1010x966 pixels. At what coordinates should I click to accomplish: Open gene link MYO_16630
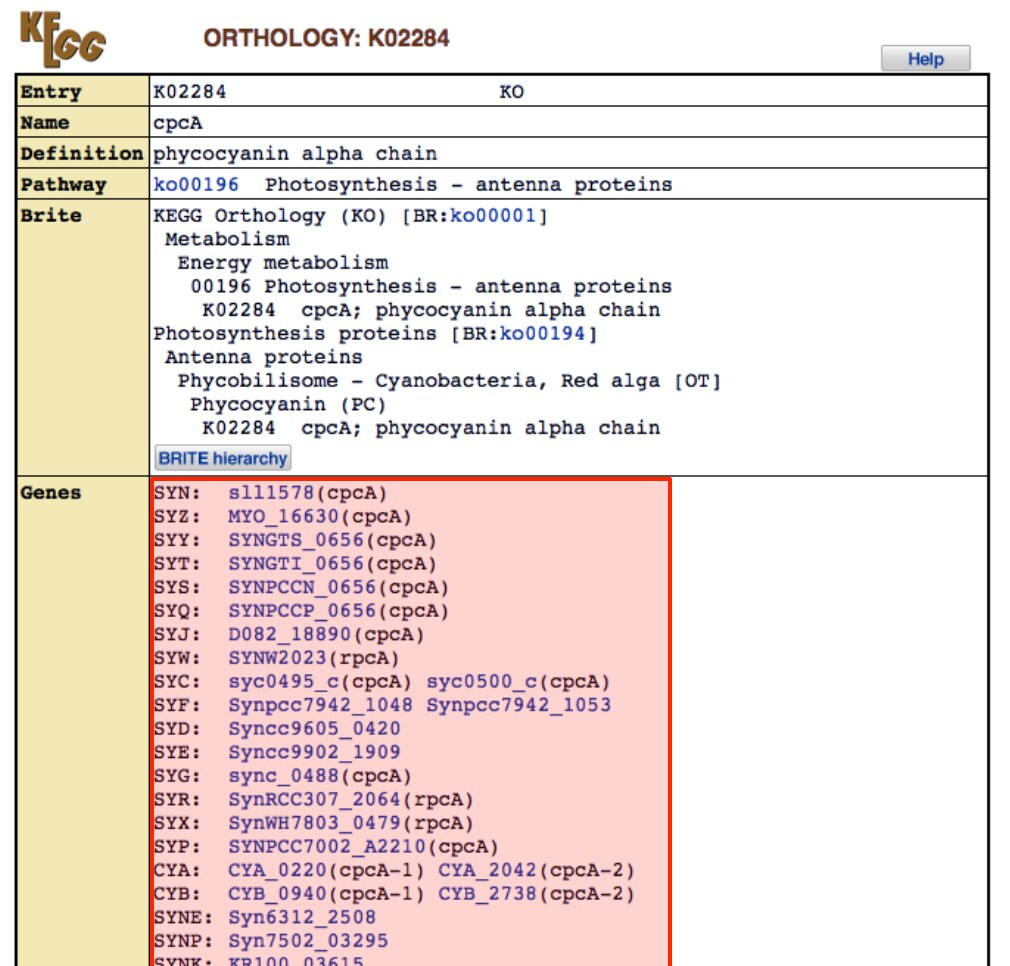pos(283,516)
